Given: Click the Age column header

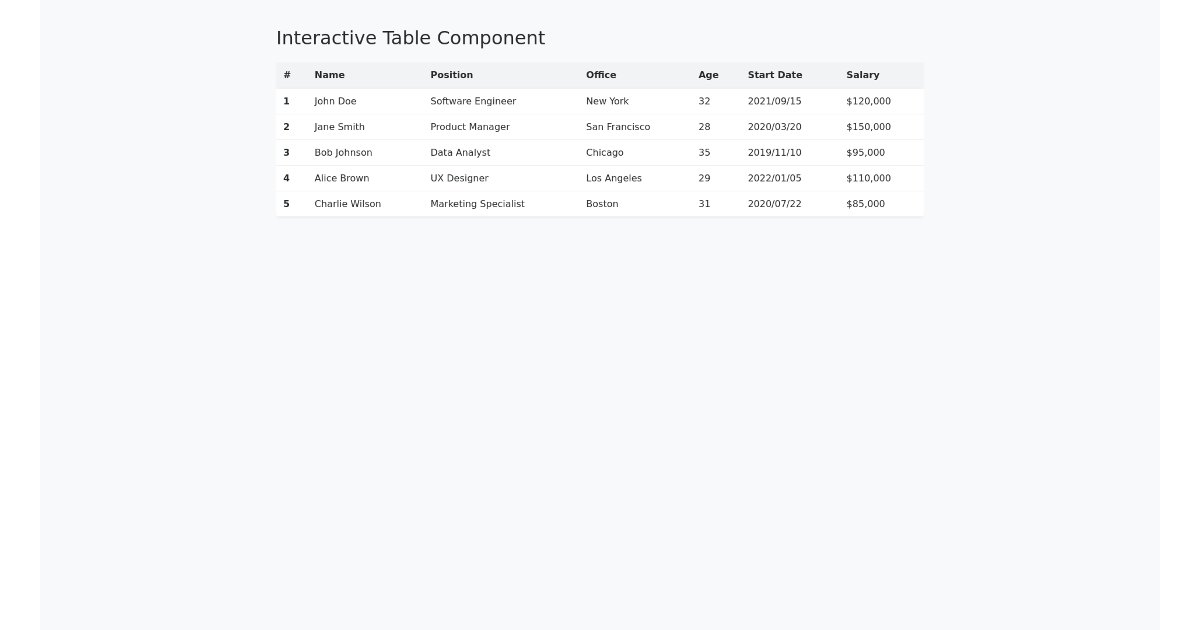Looking at the screenshot, I should pos(716,75).
